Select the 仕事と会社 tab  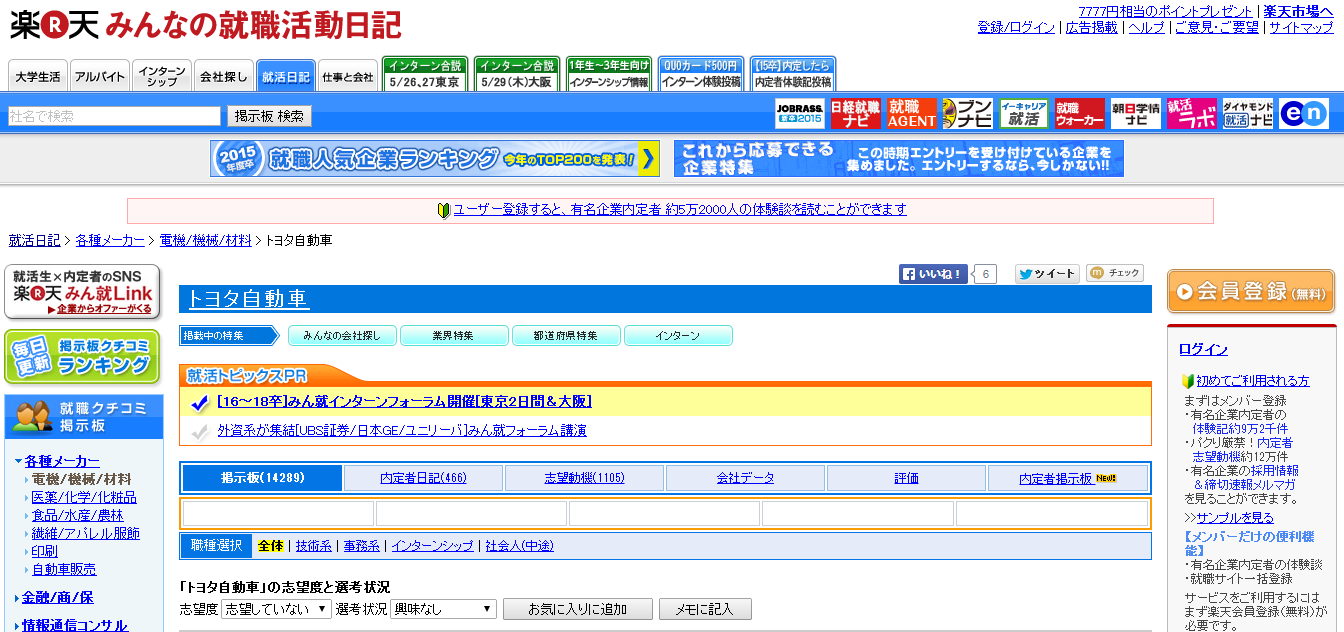coord(347,76)
